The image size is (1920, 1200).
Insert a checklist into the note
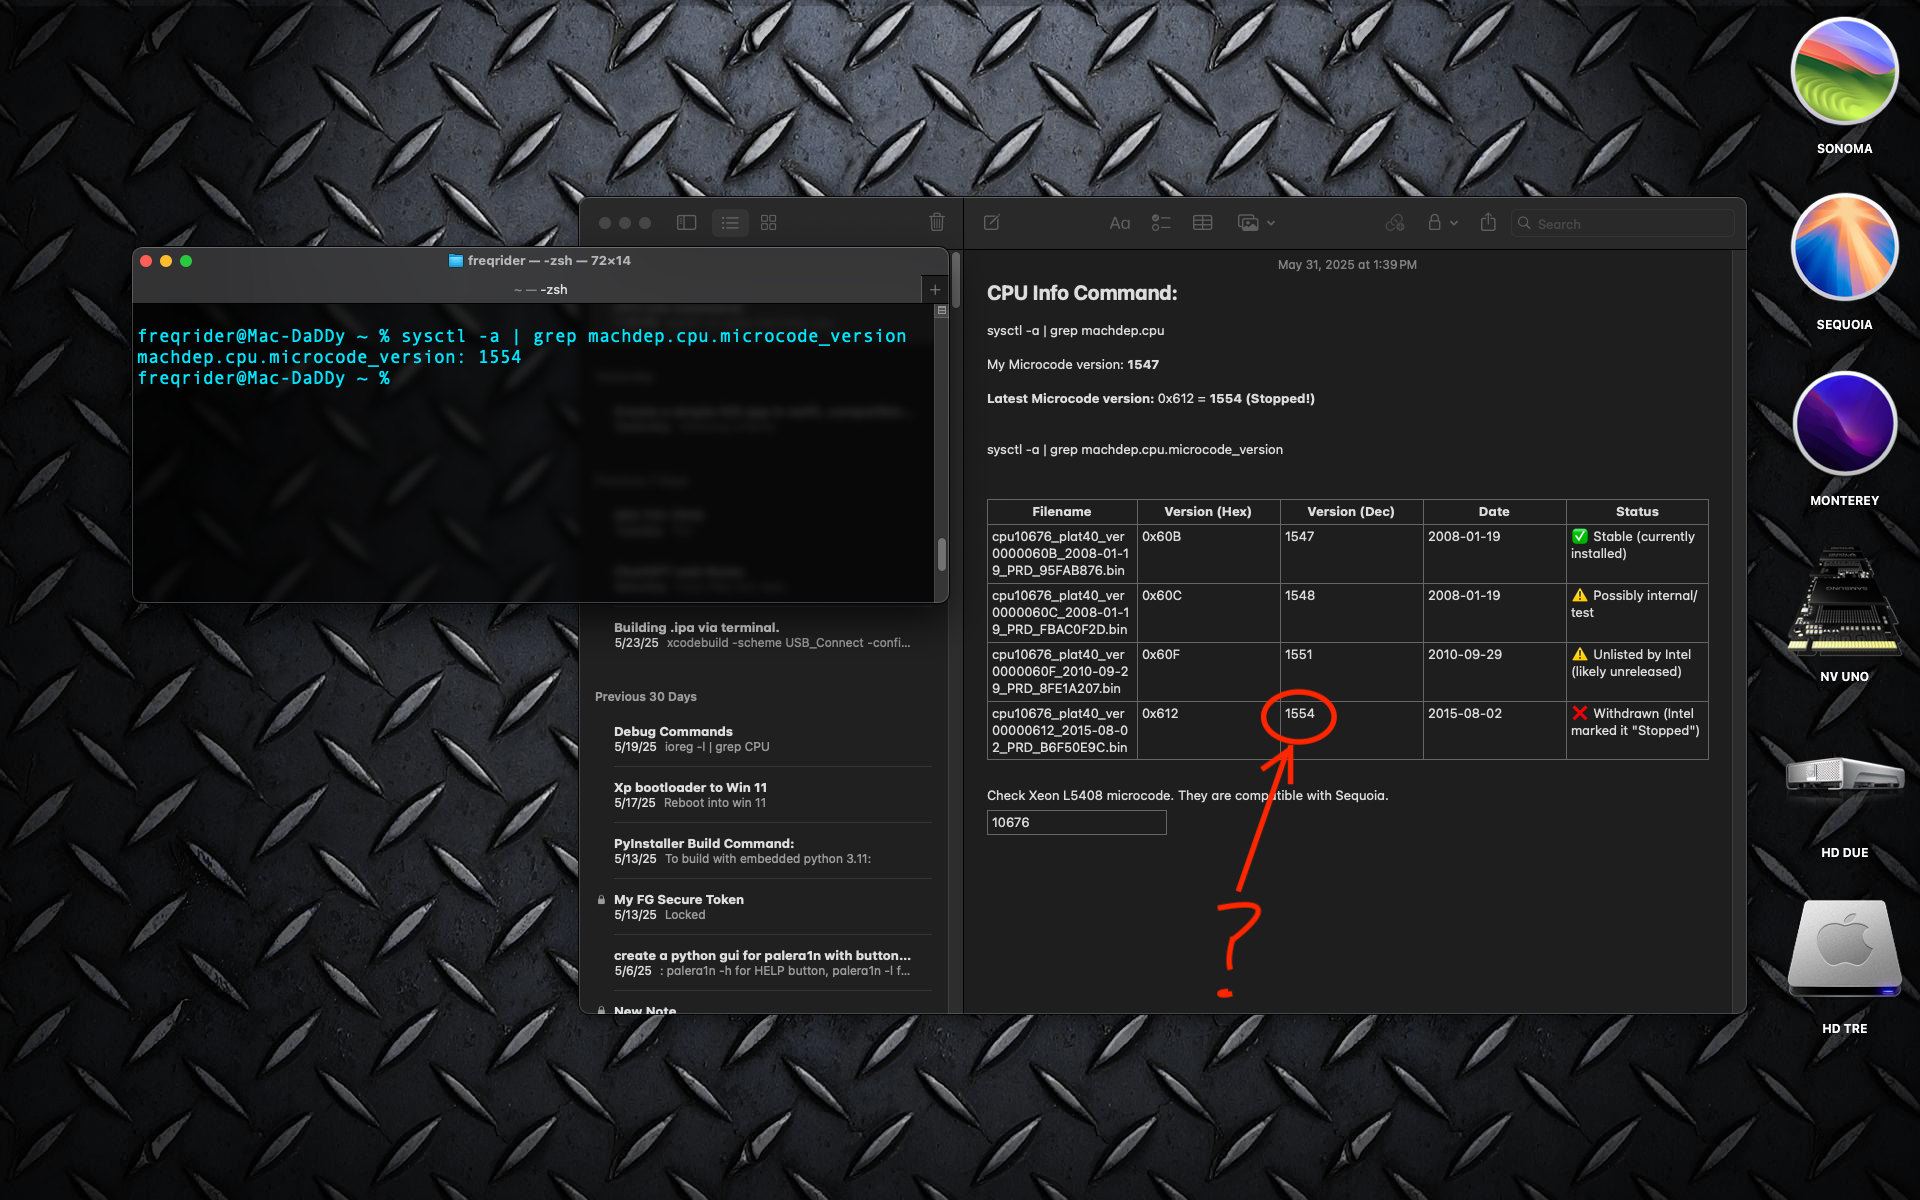(1161, 223)
